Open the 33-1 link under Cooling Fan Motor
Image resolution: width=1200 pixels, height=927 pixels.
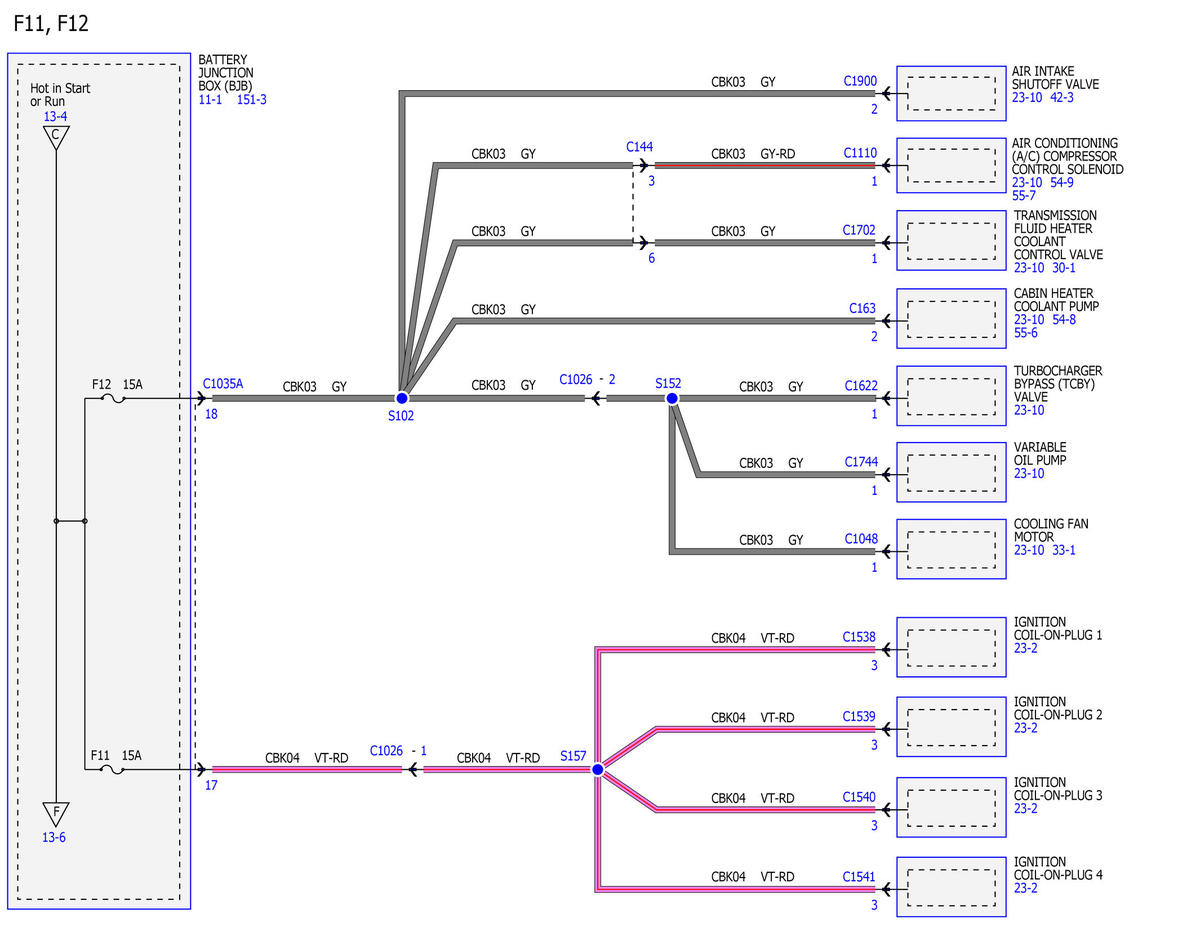tap(1064, 550)
